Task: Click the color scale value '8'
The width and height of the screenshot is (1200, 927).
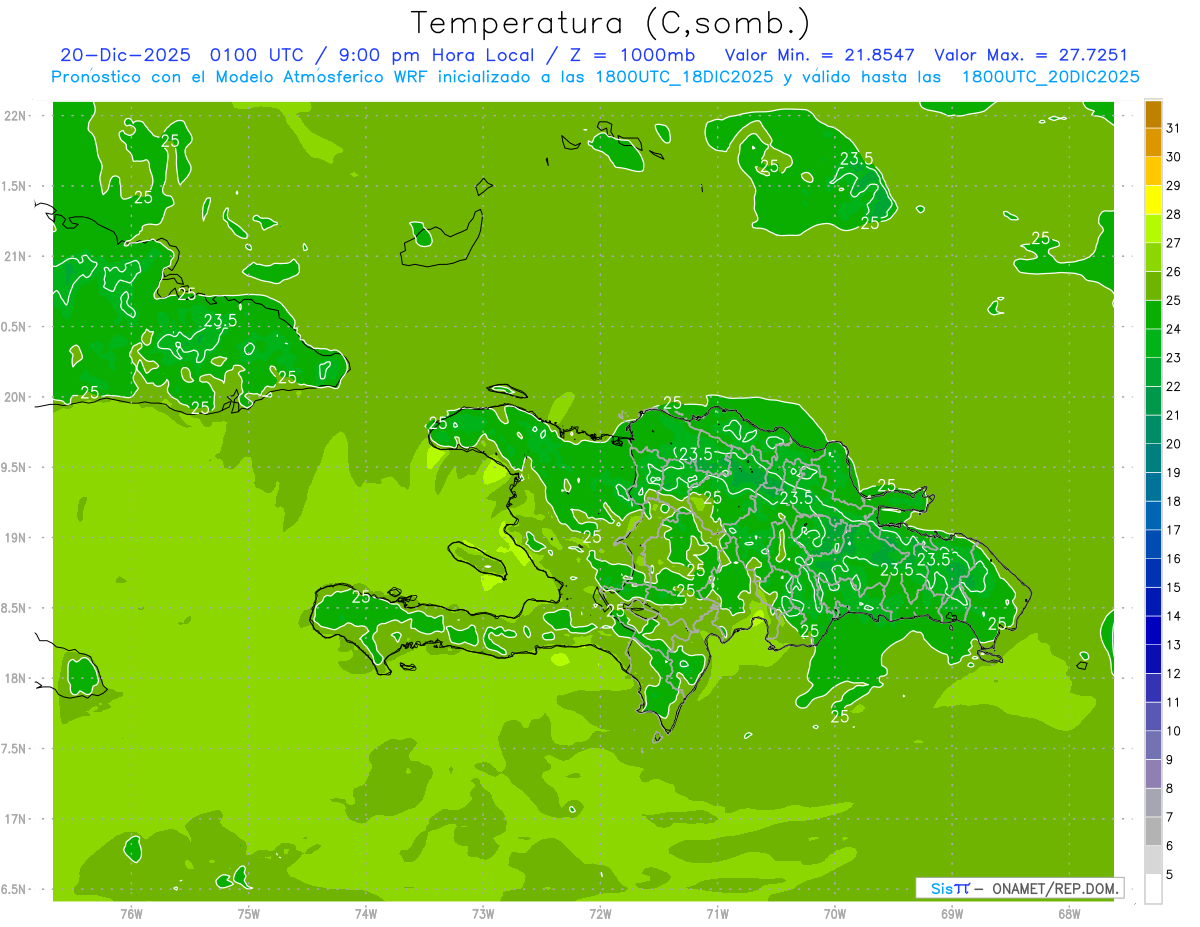Action: pos(1170,788)
